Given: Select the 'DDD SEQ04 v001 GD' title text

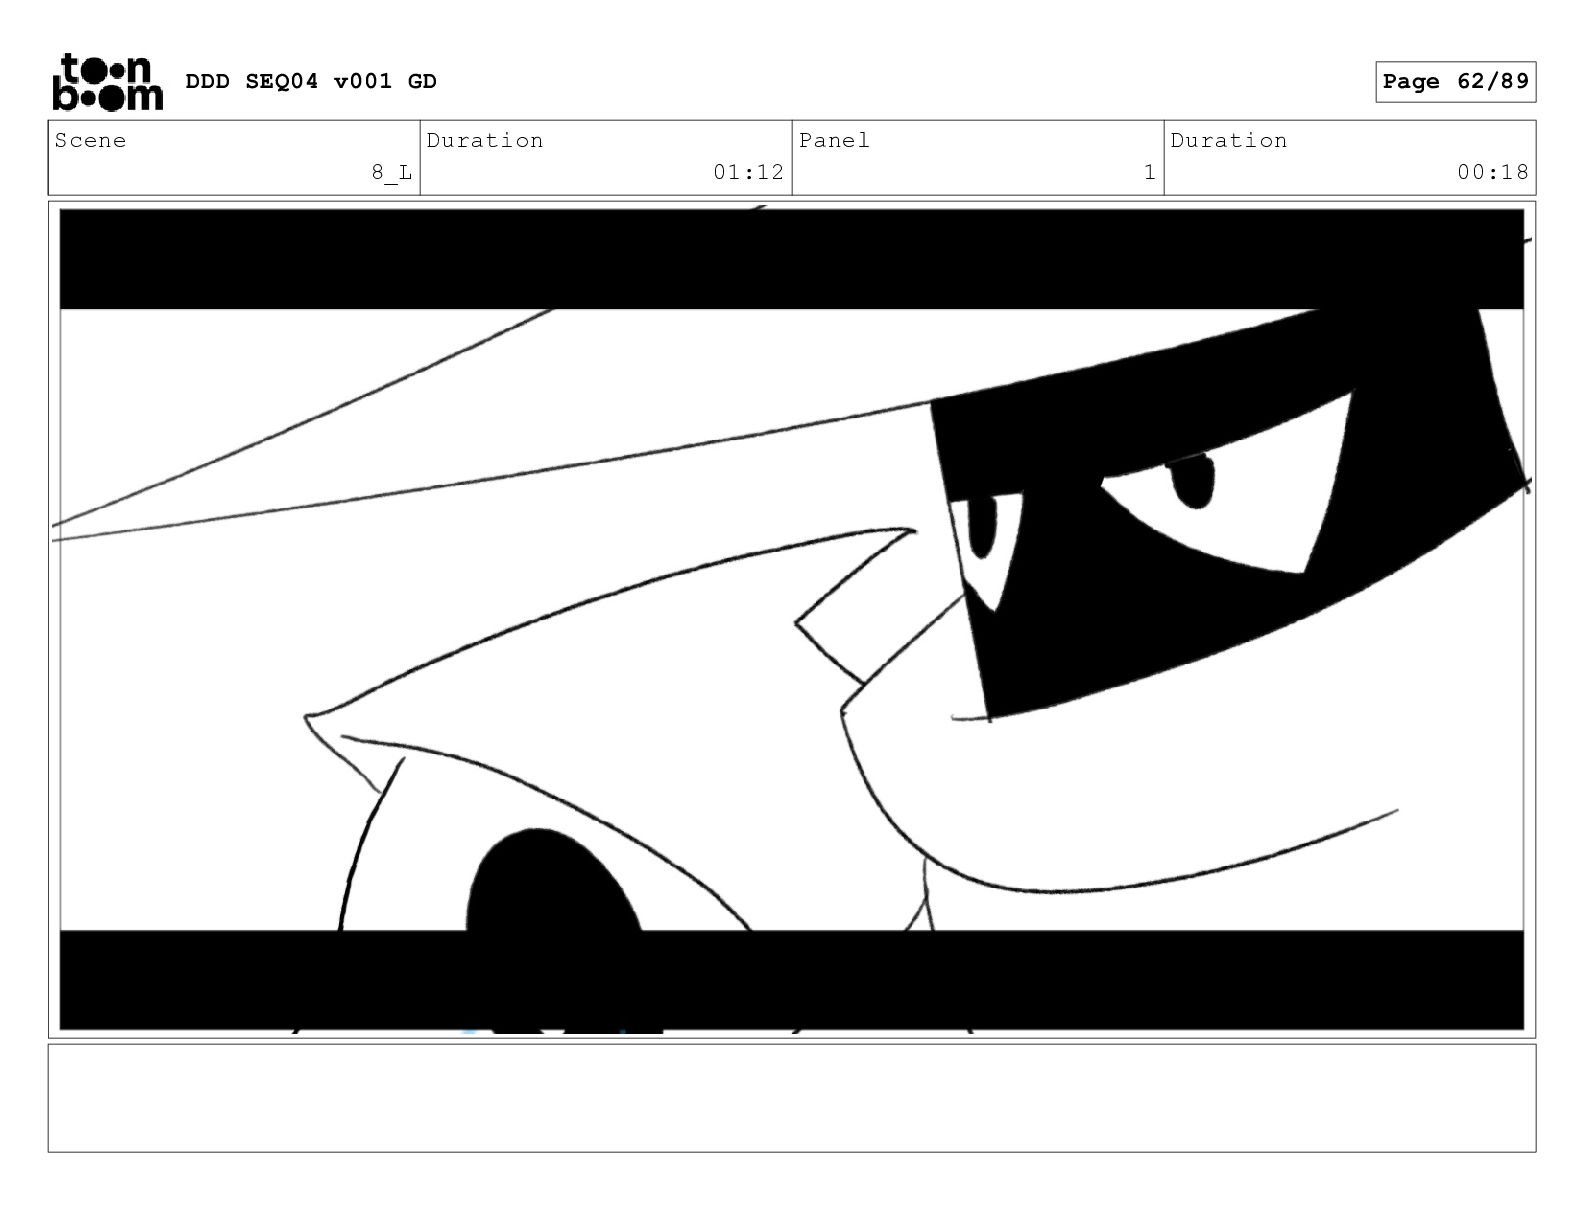Looking at the screenshot, I should tap(311, 82).
